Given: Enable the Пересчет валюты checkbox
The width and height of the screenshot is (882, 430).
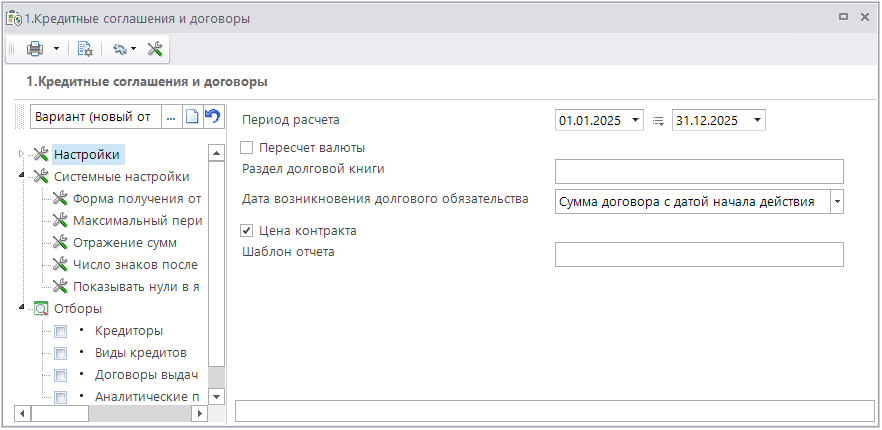Looking at the screenshot, I should [247, 148].
